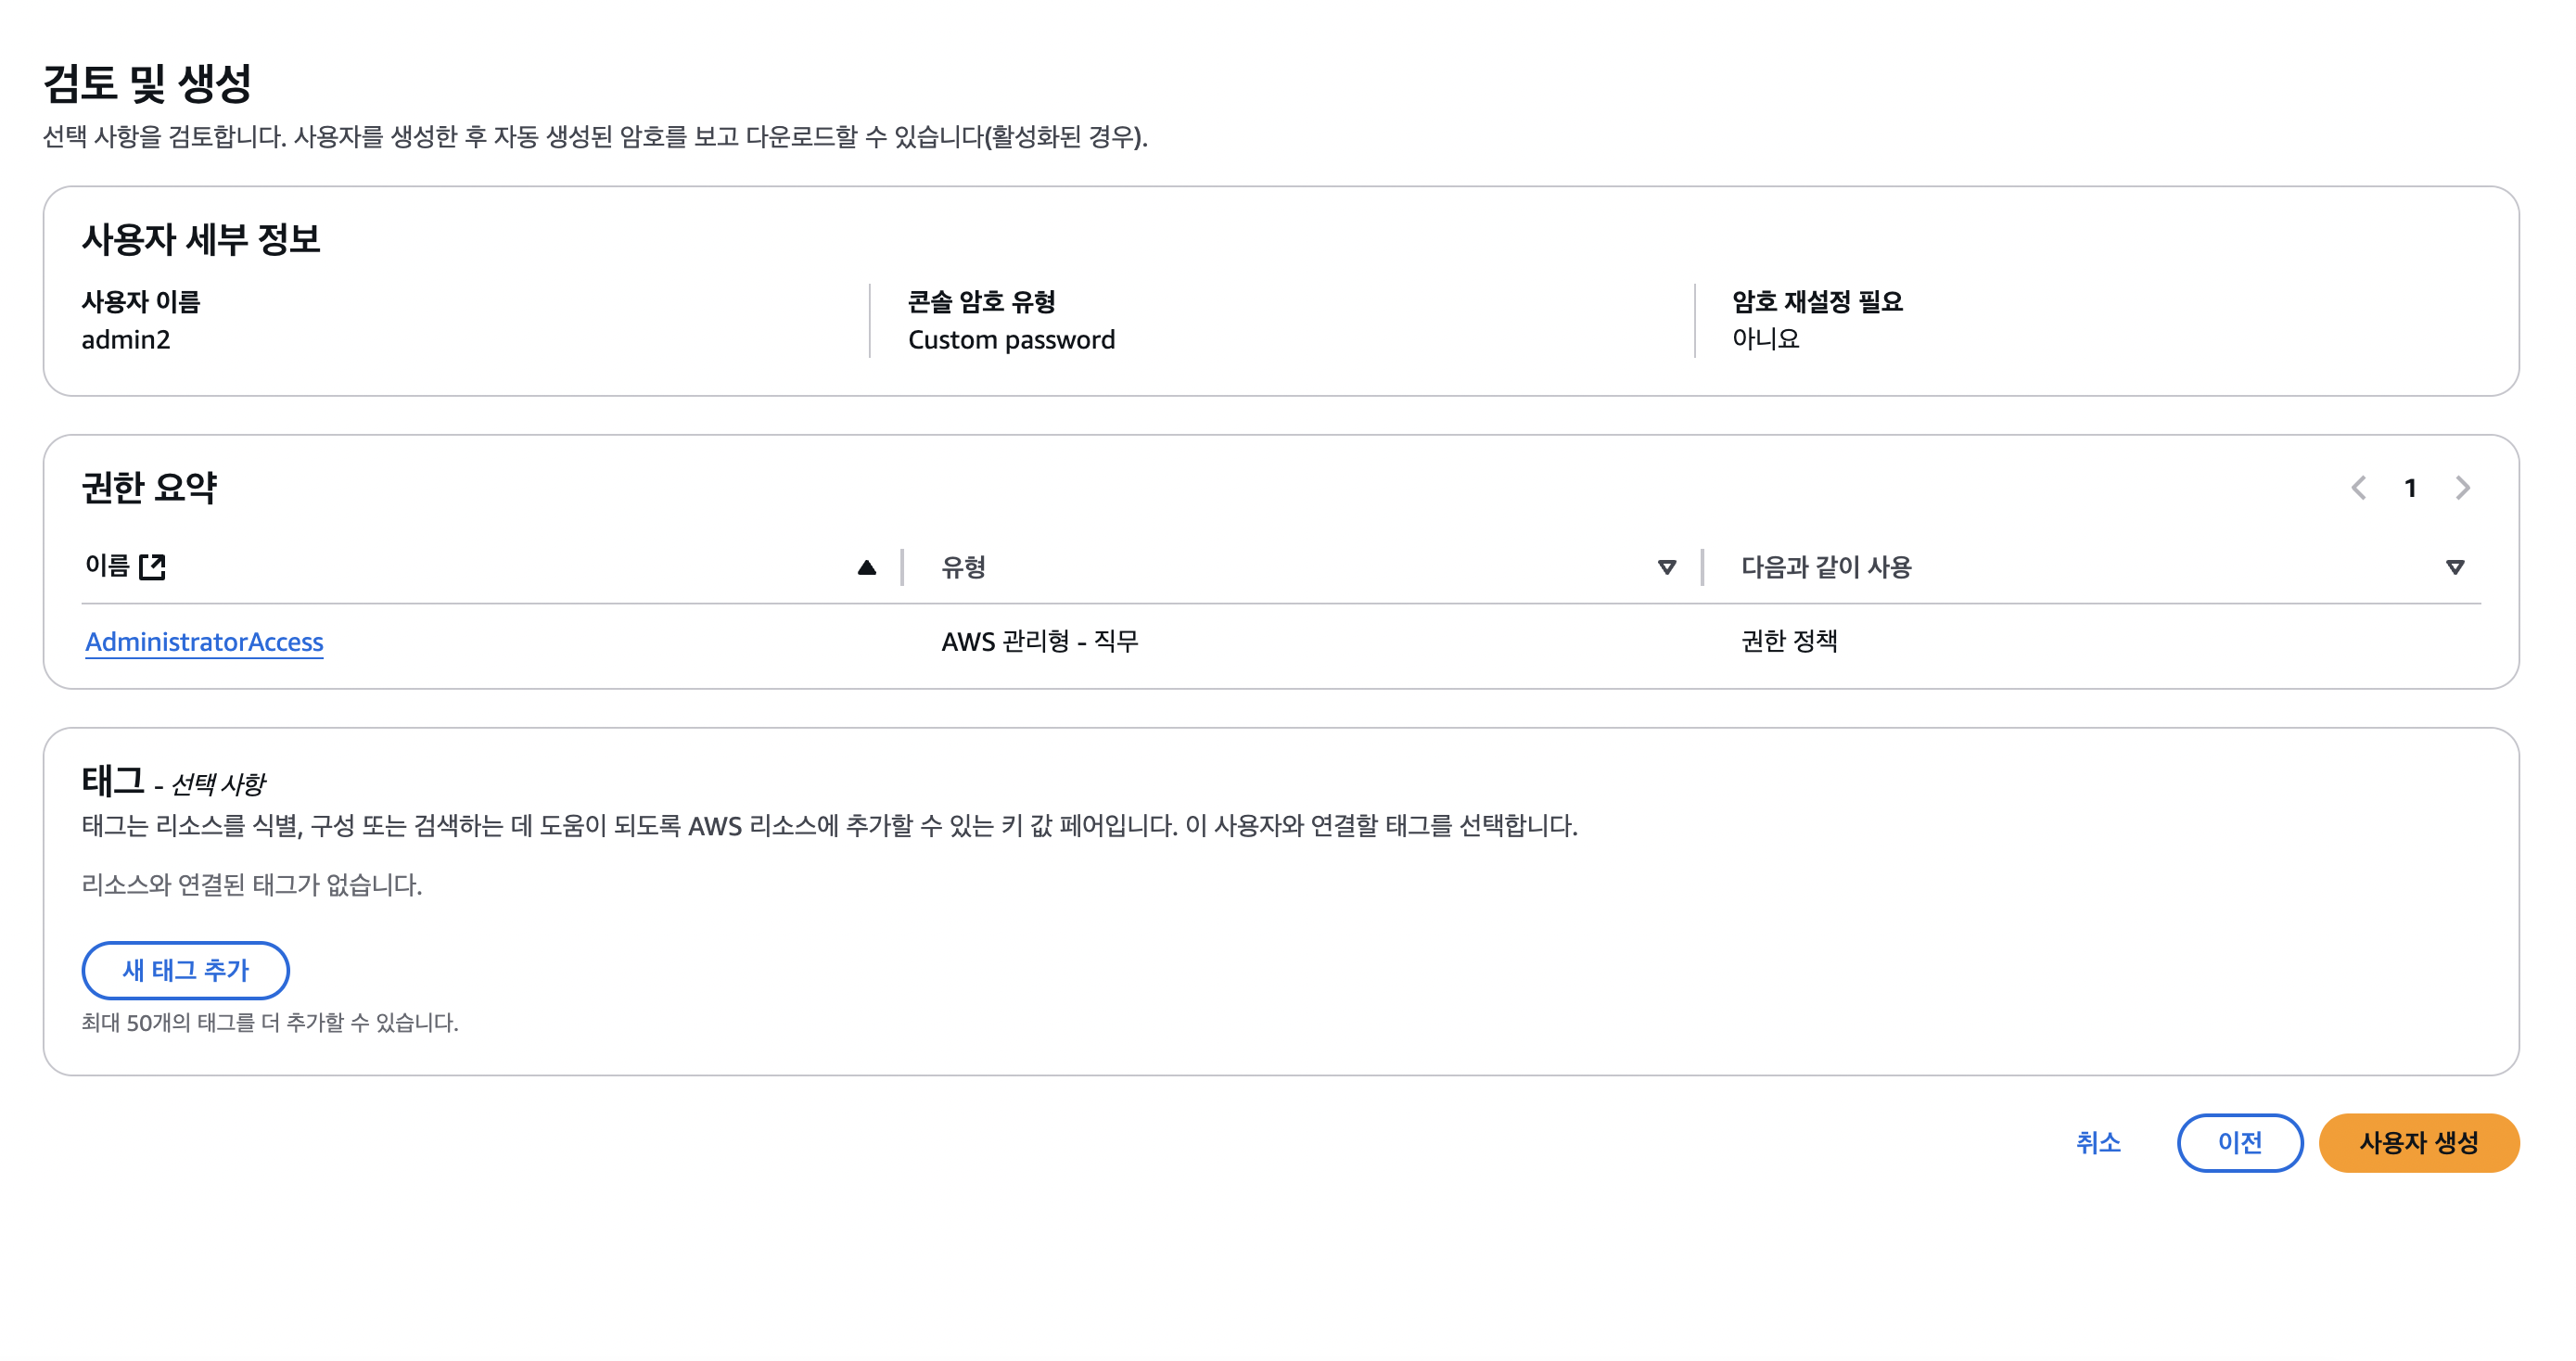Go to next page using right chevron
The height and width of the screenshot is (1361, 2576).
2463,488
